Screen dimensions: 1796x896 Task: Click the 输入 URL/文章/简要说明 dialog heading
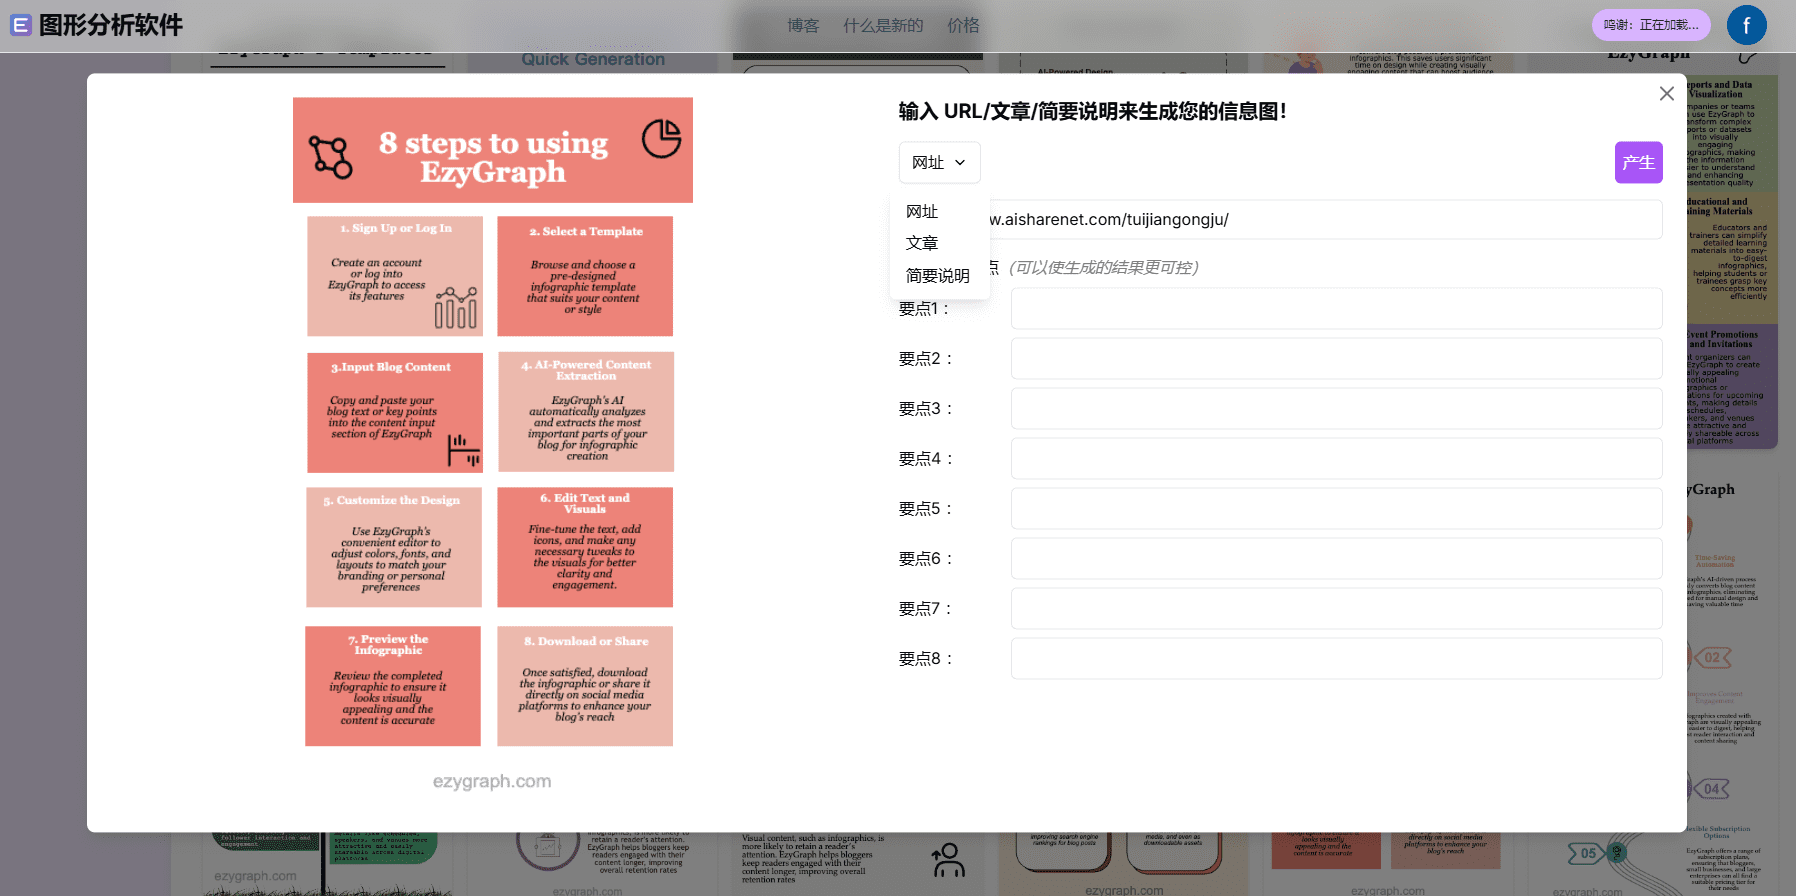tap(1092, 111)
